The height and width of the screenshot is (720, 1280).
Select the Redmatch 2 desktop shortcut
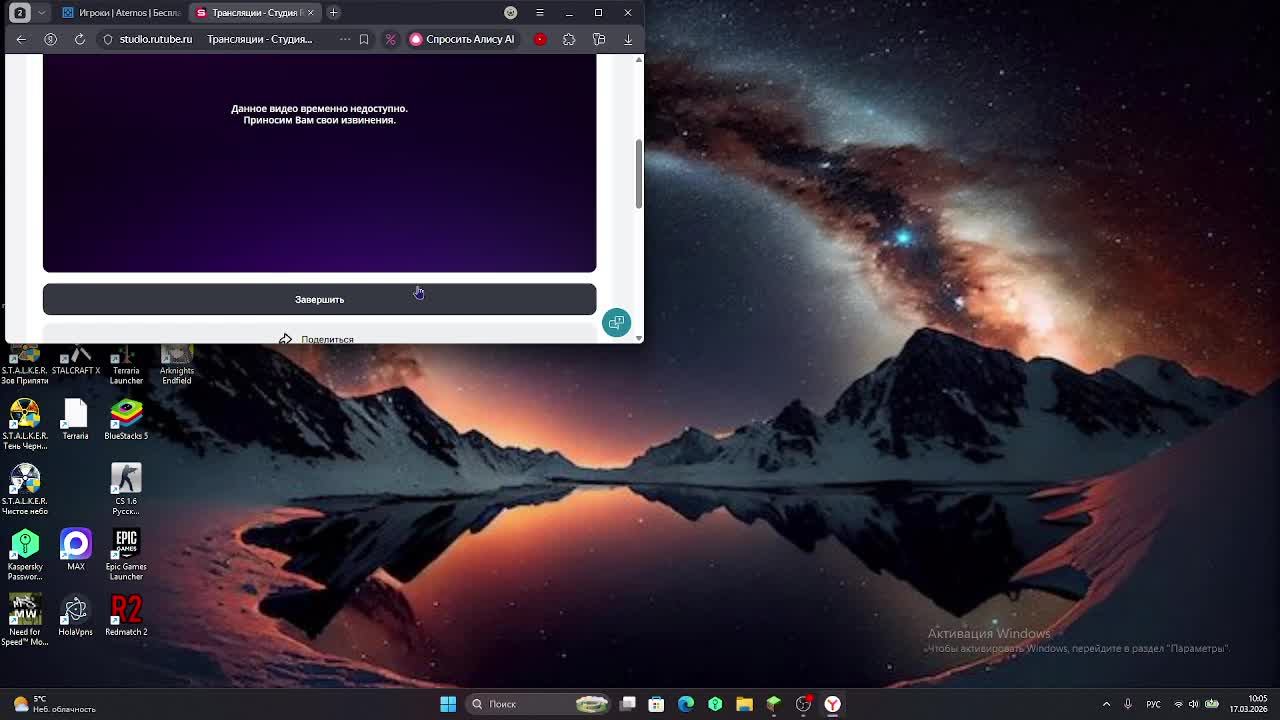(x=126, y=615)
